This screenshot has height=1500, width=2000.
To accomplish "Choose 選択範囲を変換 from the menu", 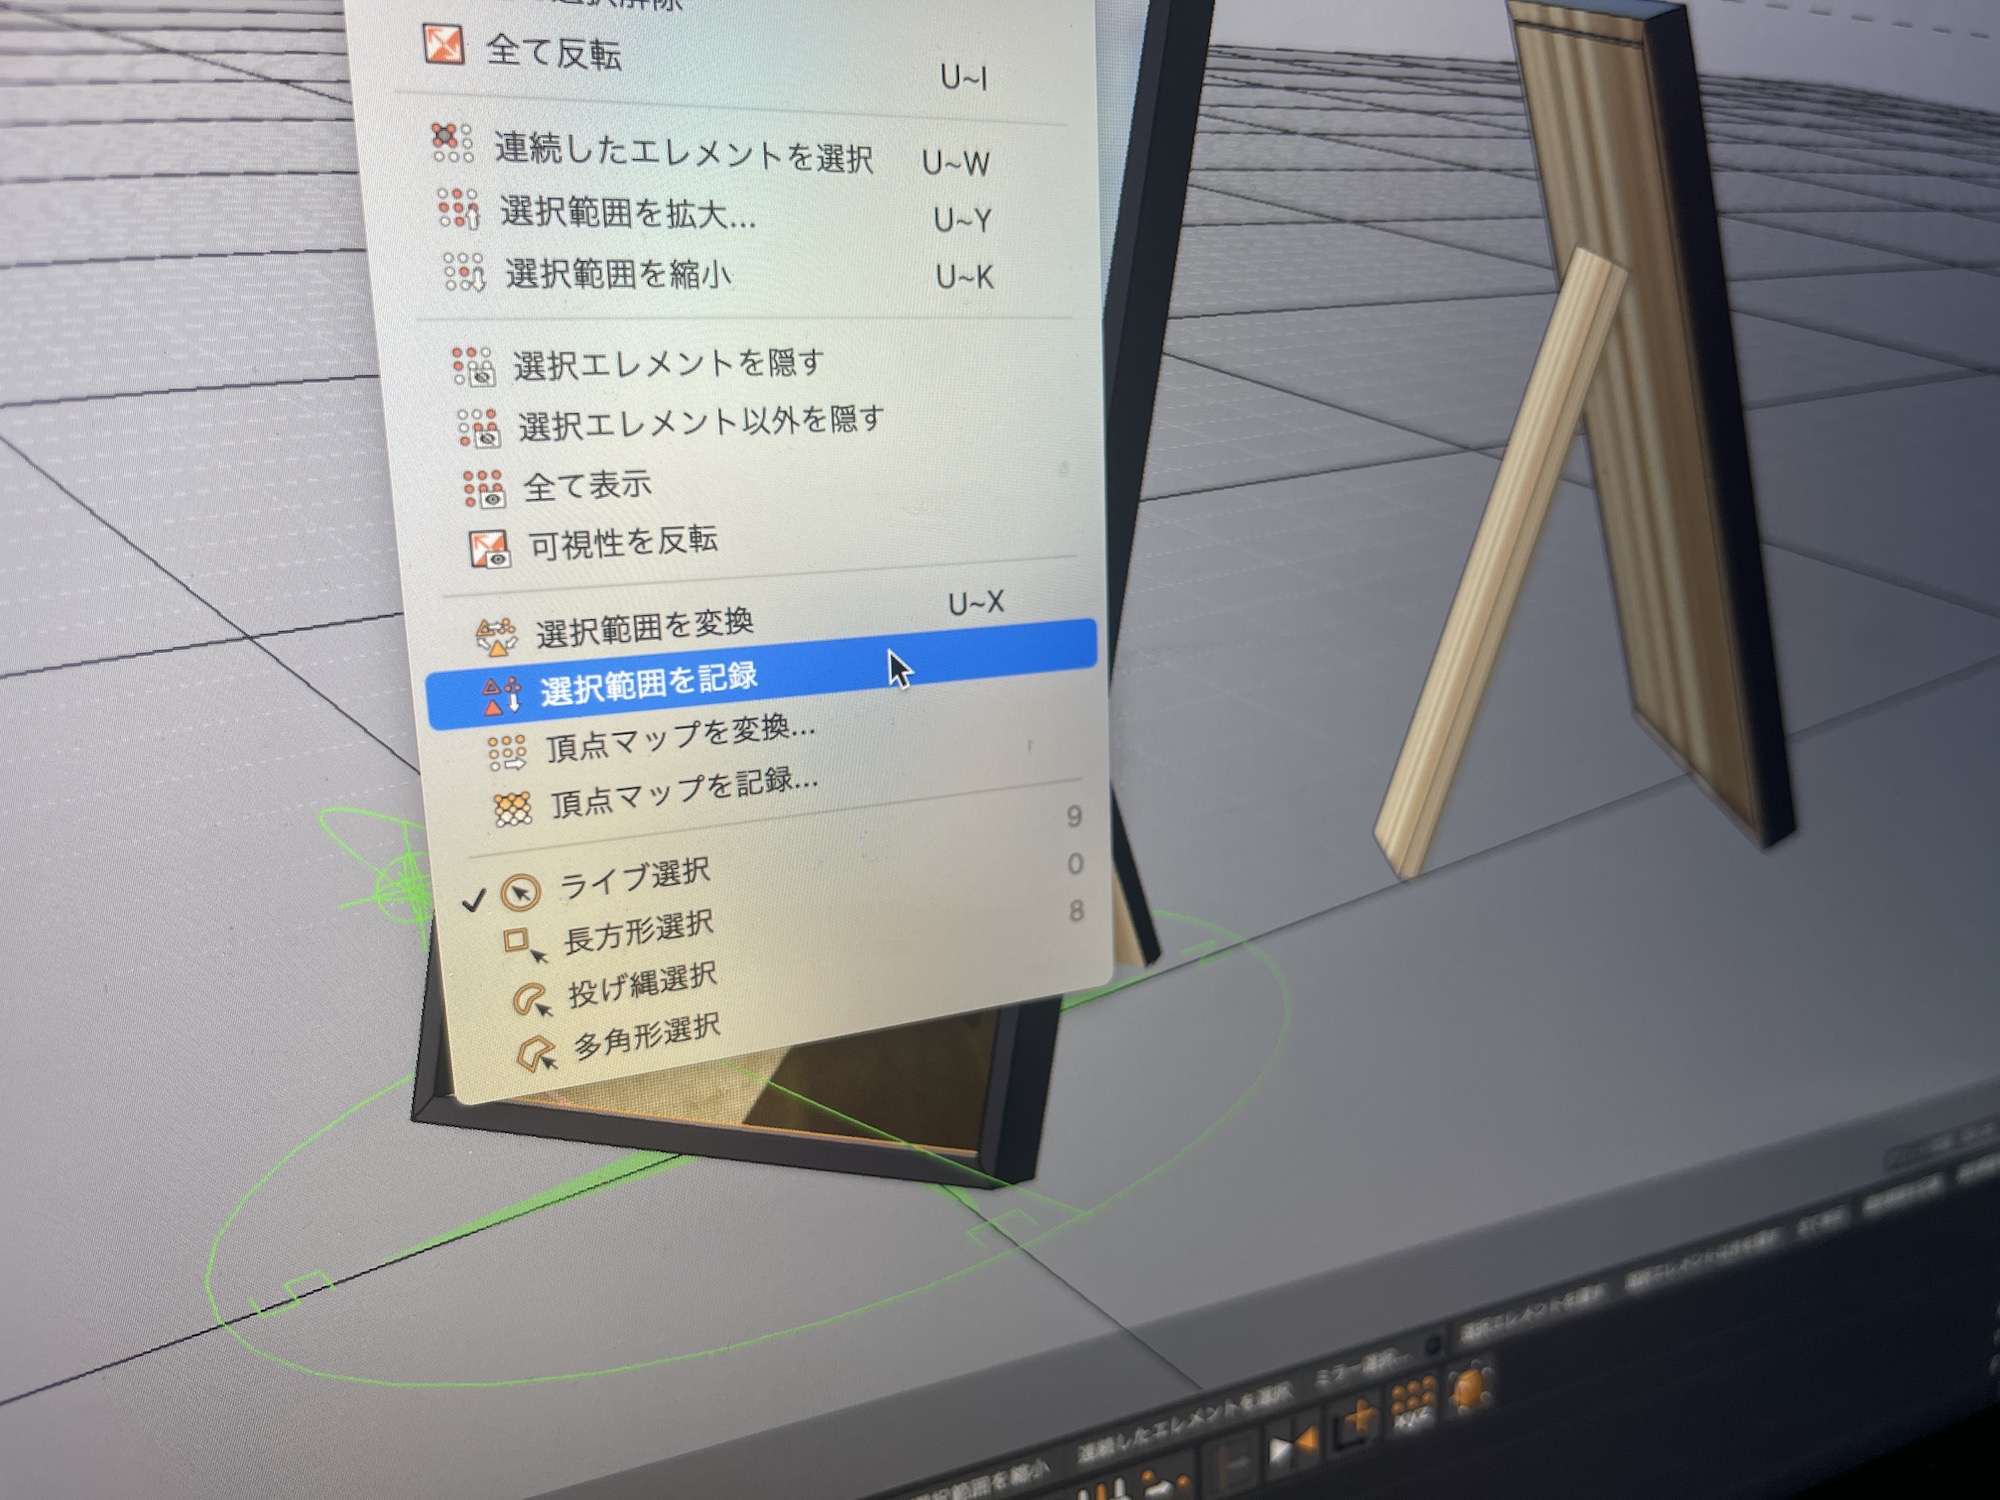I will [x=644, y=628].
